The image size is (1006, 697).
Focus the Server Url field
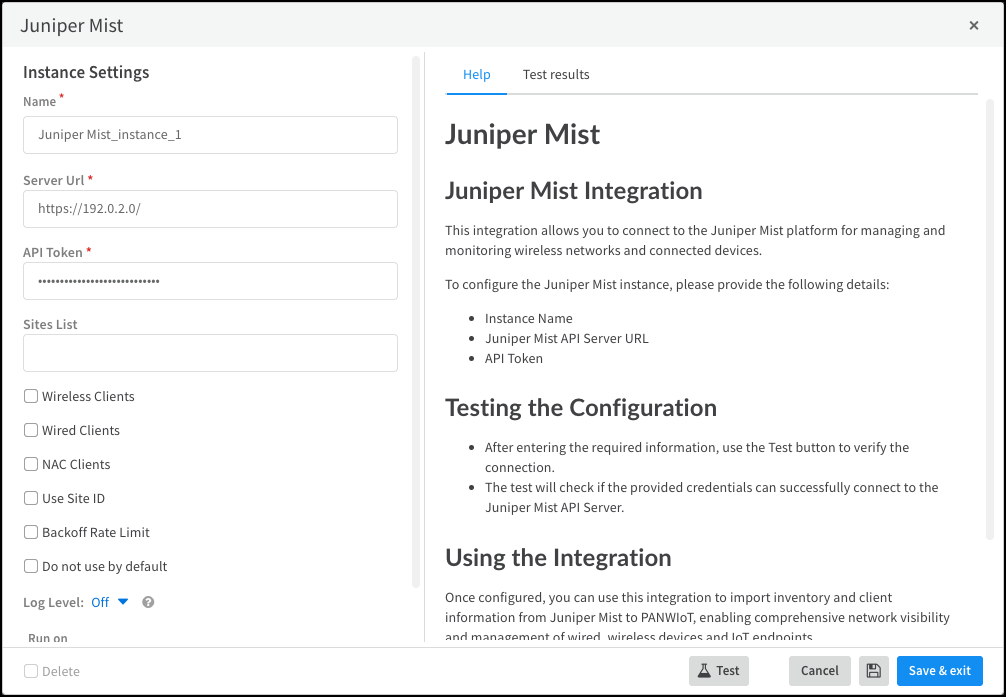[x=210, y=209]
